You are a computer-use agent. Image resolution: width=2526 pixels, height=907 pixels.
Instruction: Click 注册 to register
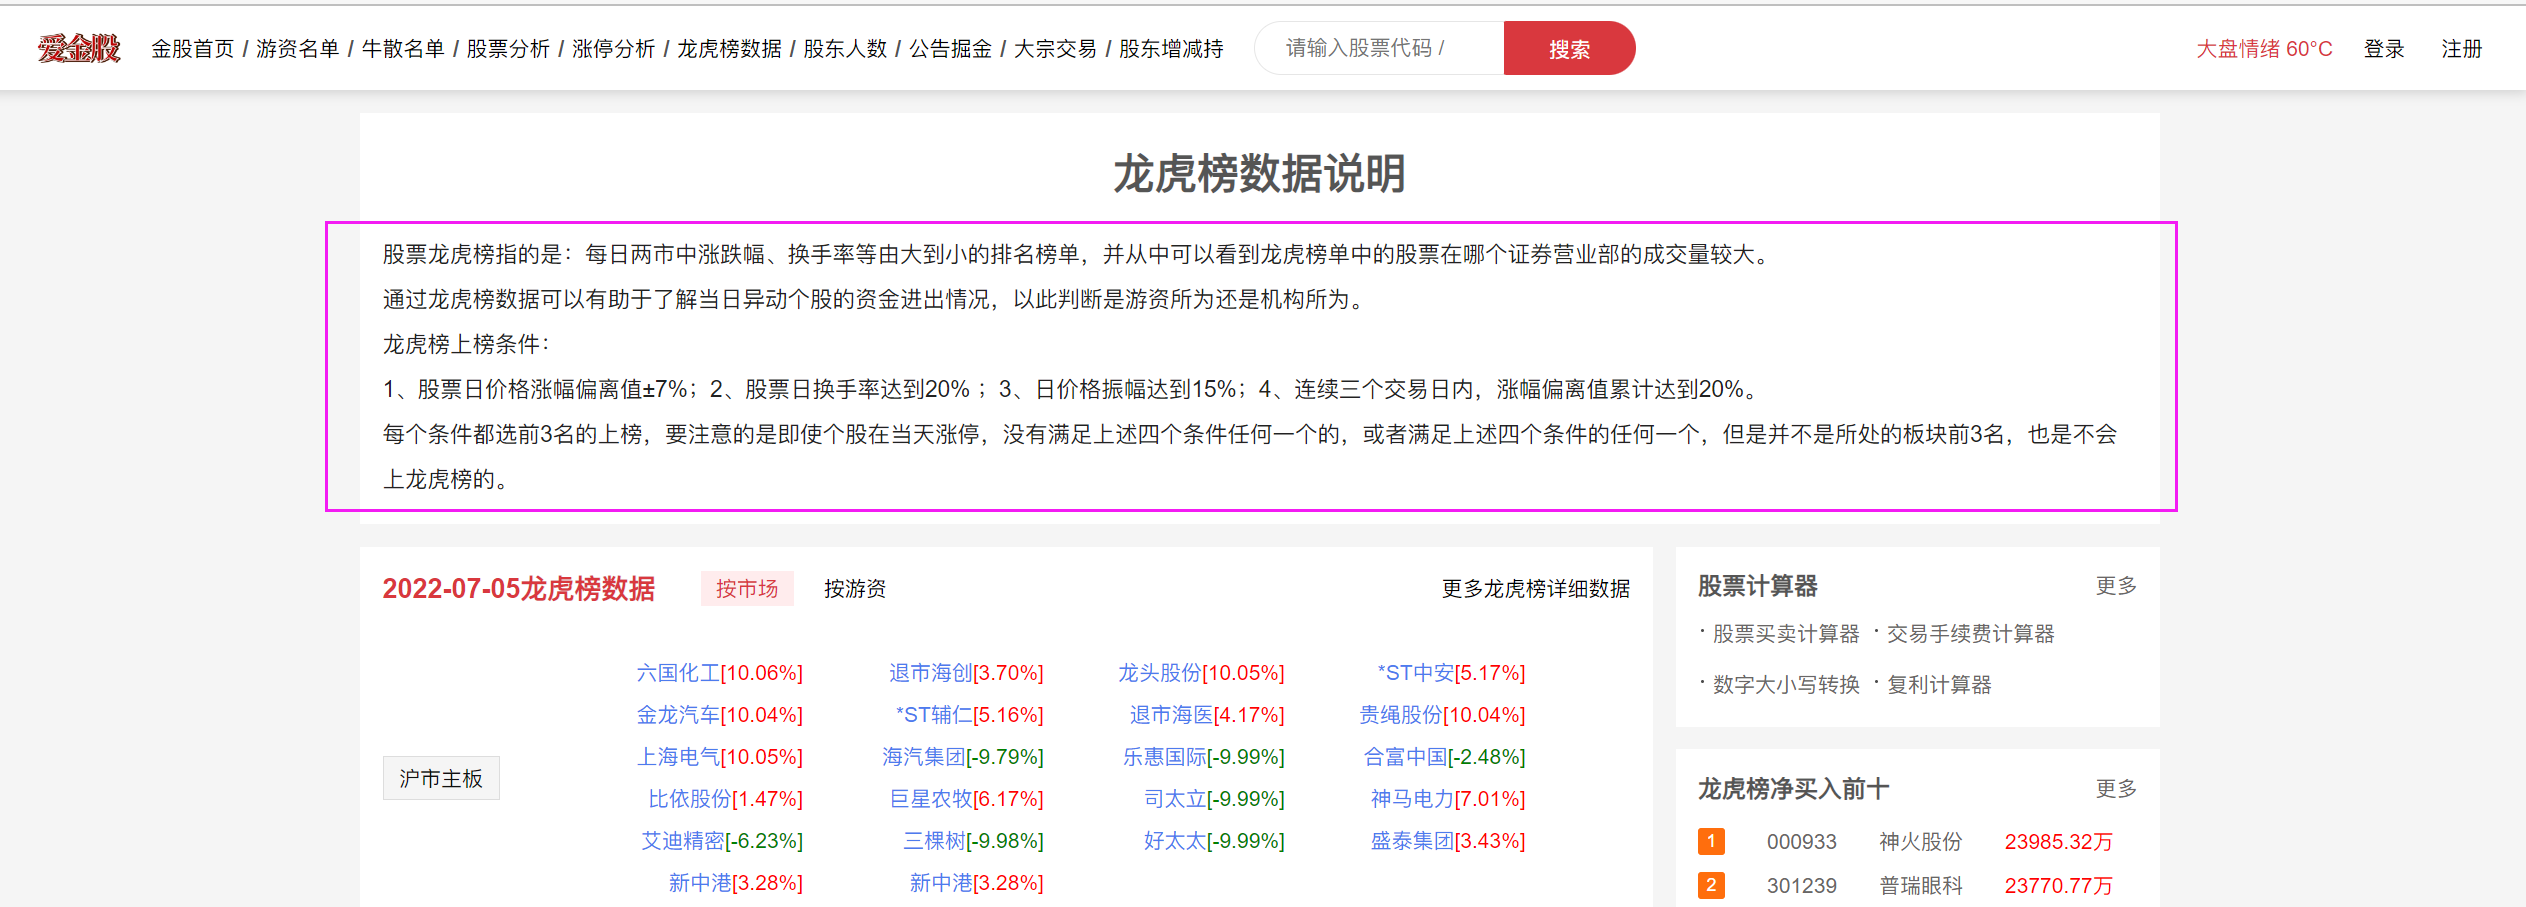point(2462,49)
